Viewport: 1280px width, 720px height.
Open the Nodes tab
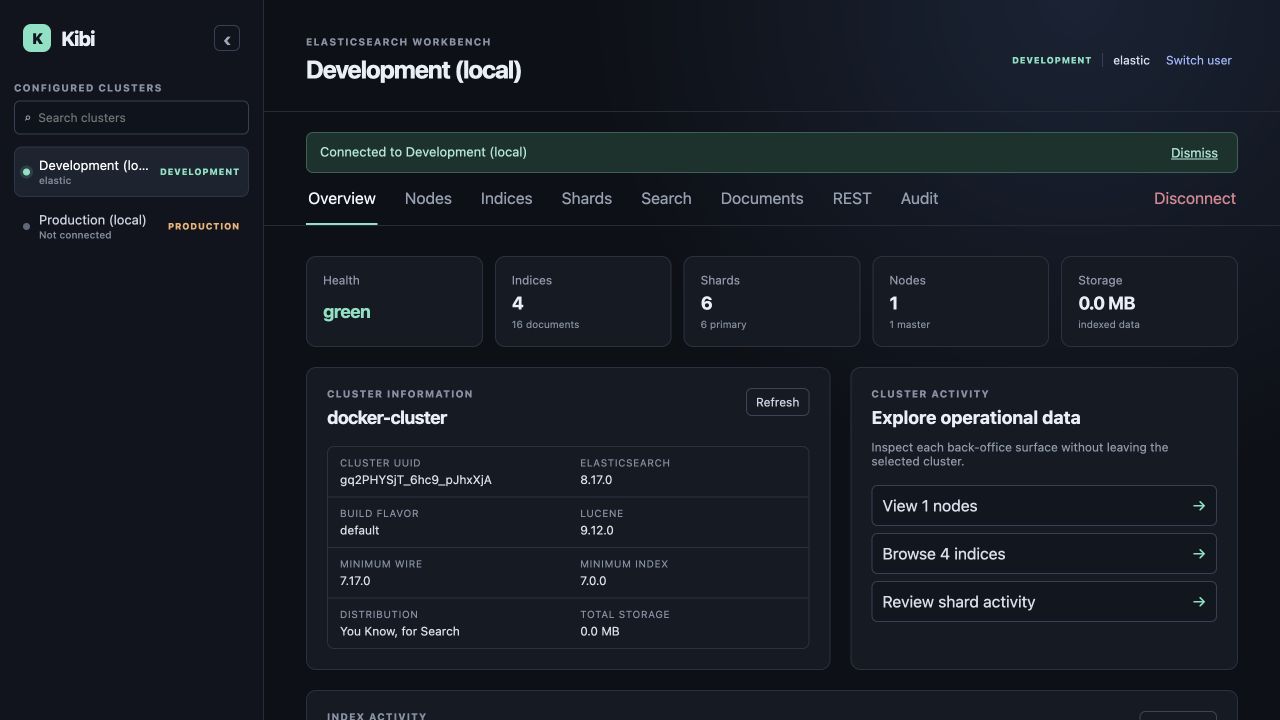tap(428, 199)
